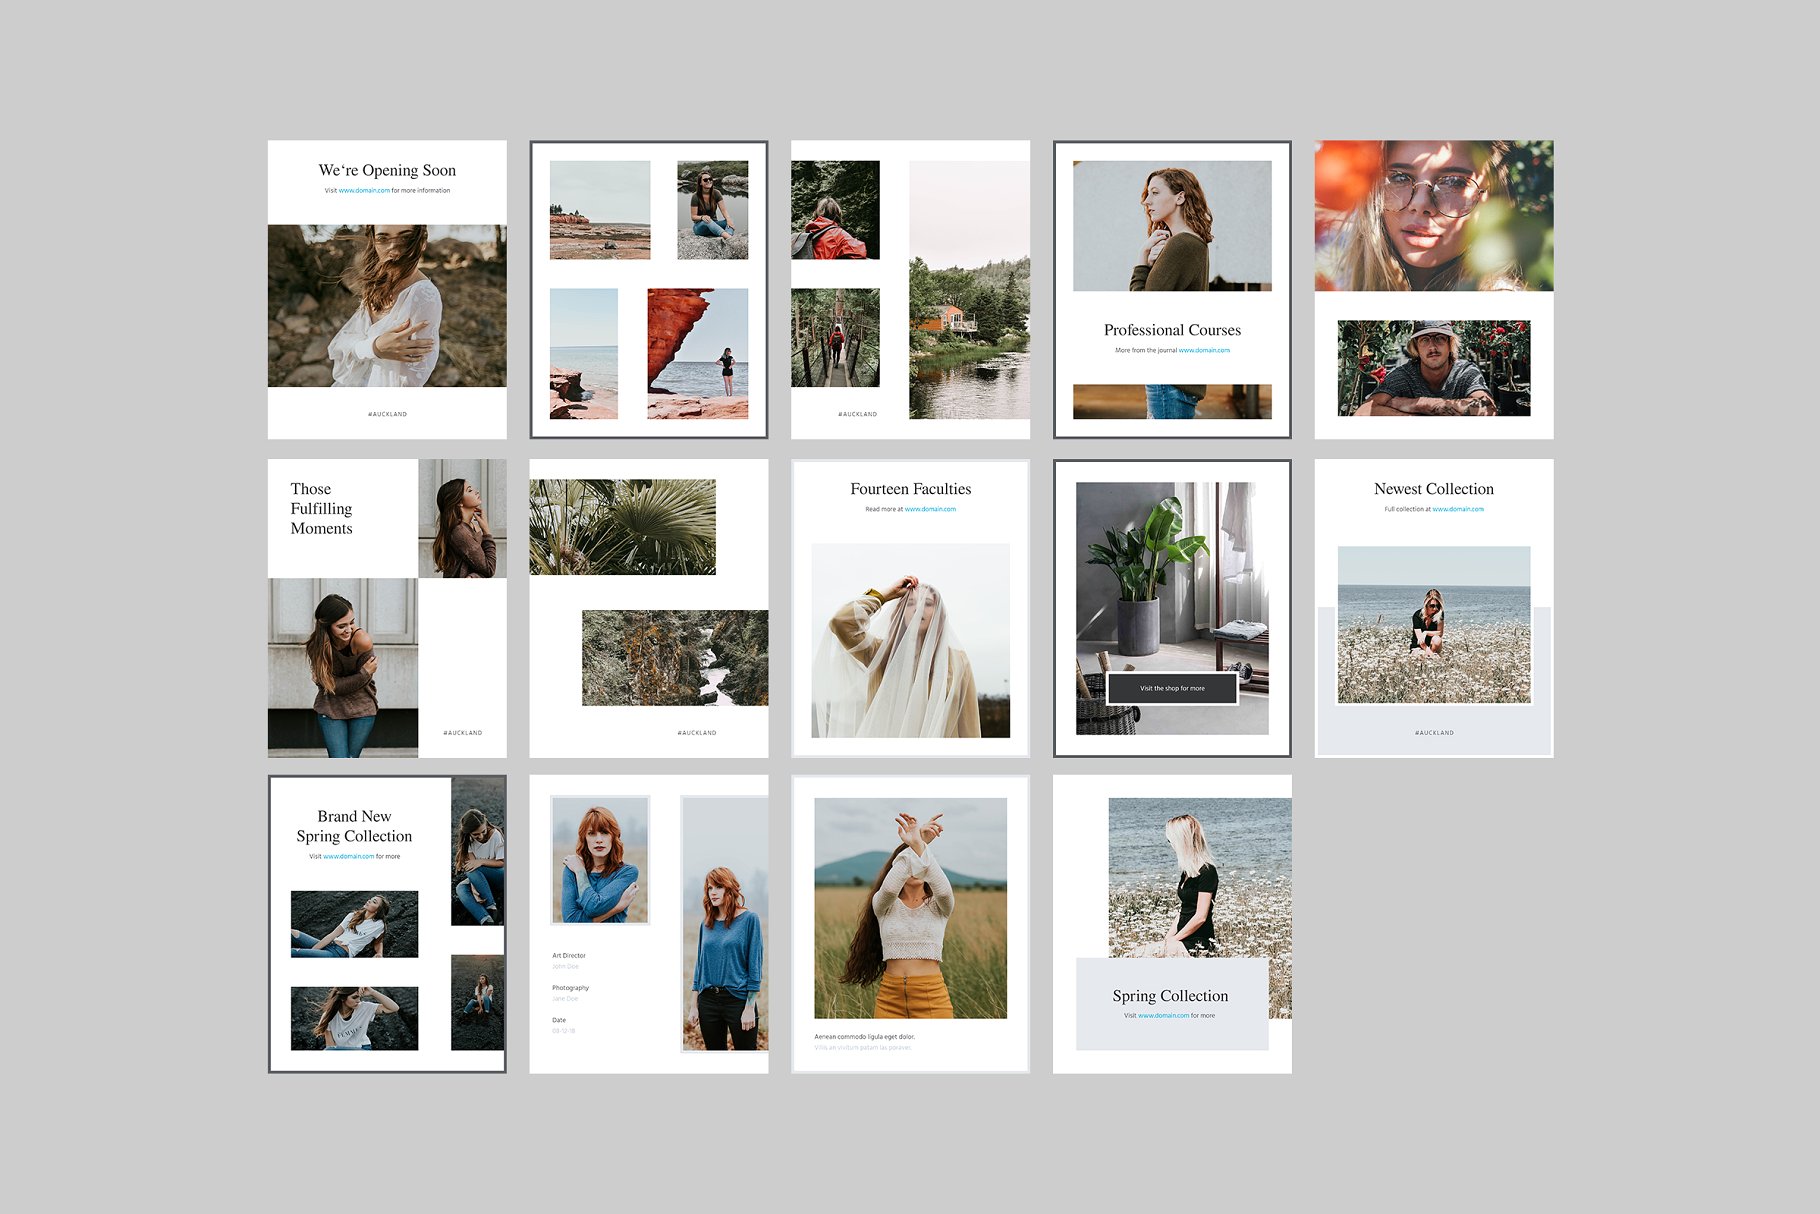Click the Newest Collection heading

[1433, 489]
